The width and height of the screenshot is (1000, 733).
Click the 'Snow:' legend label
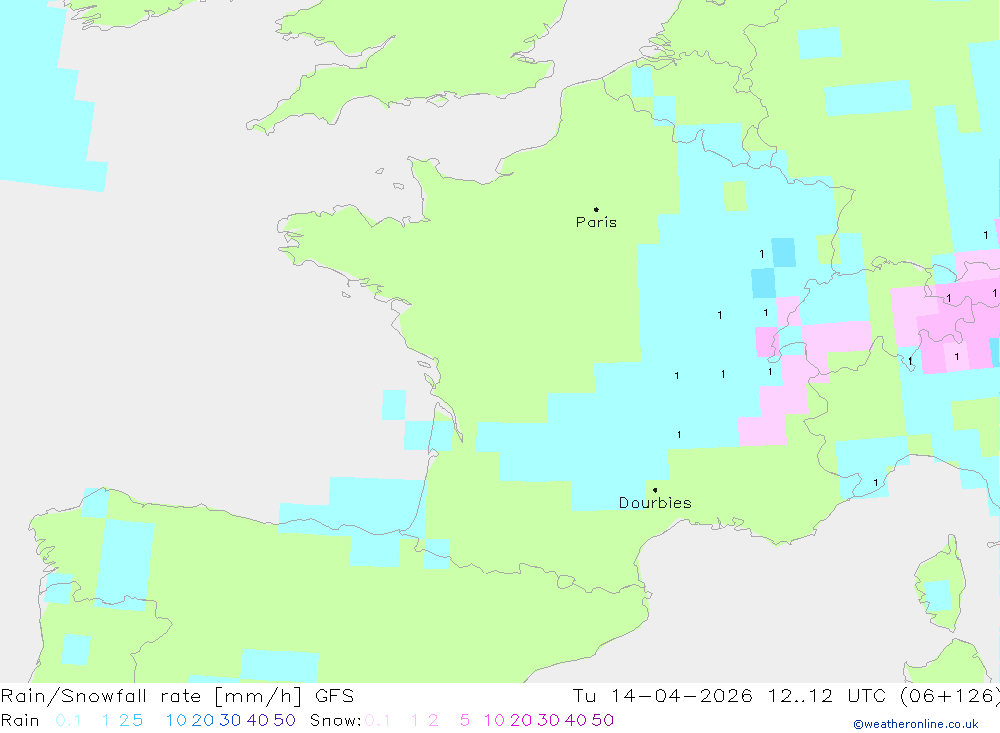tap(335, 720)
